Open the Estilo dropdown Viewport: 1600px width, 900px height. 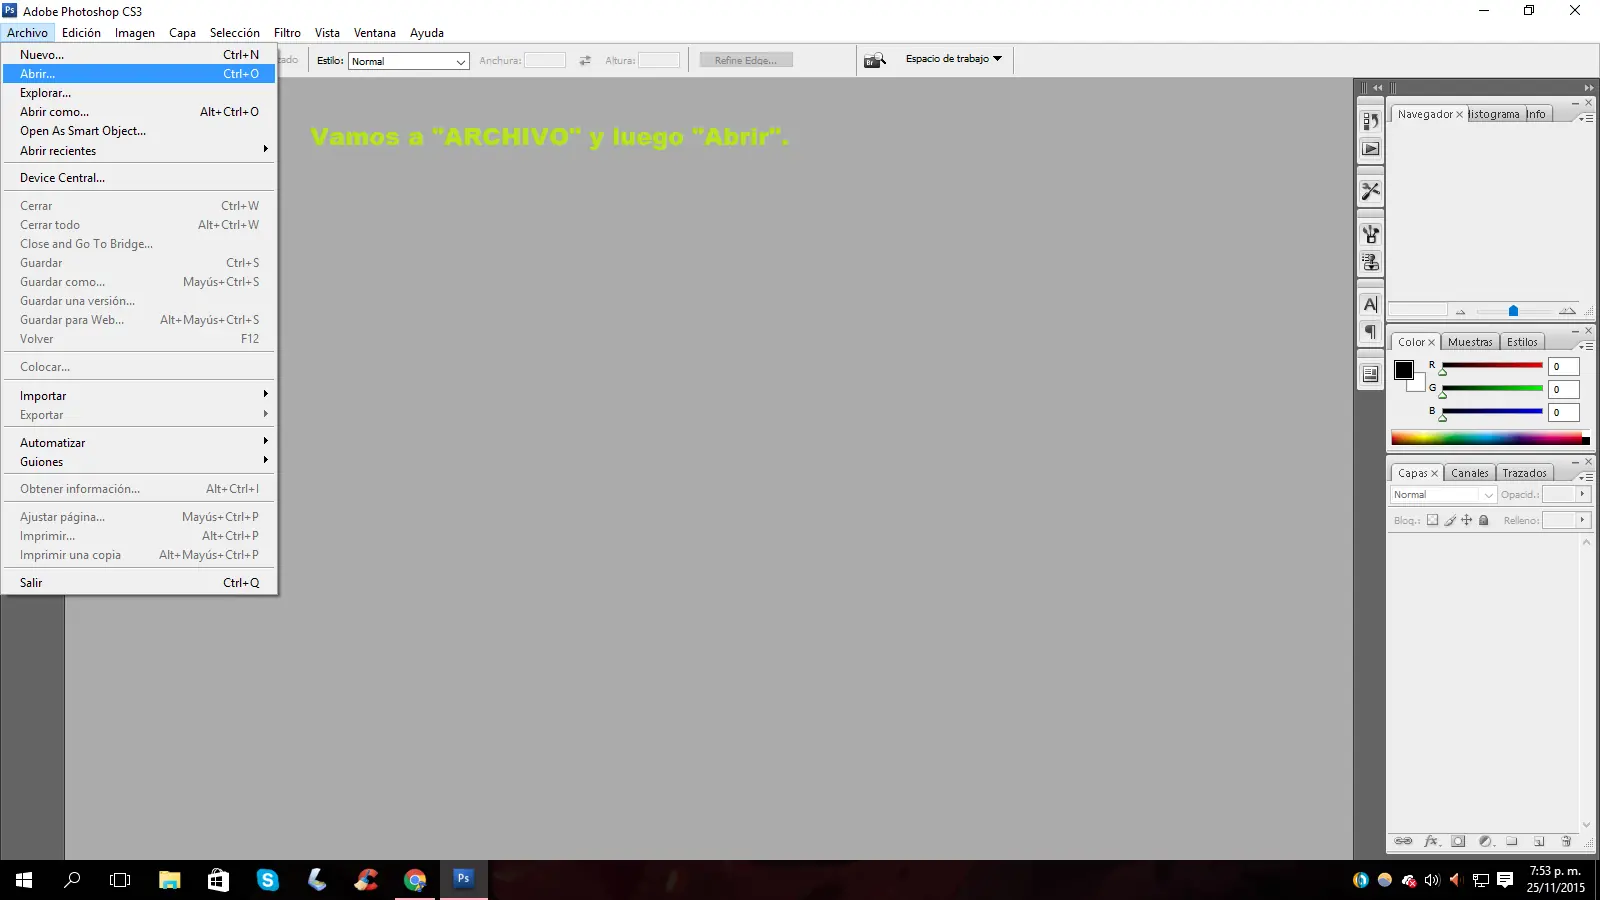point(409,61)
